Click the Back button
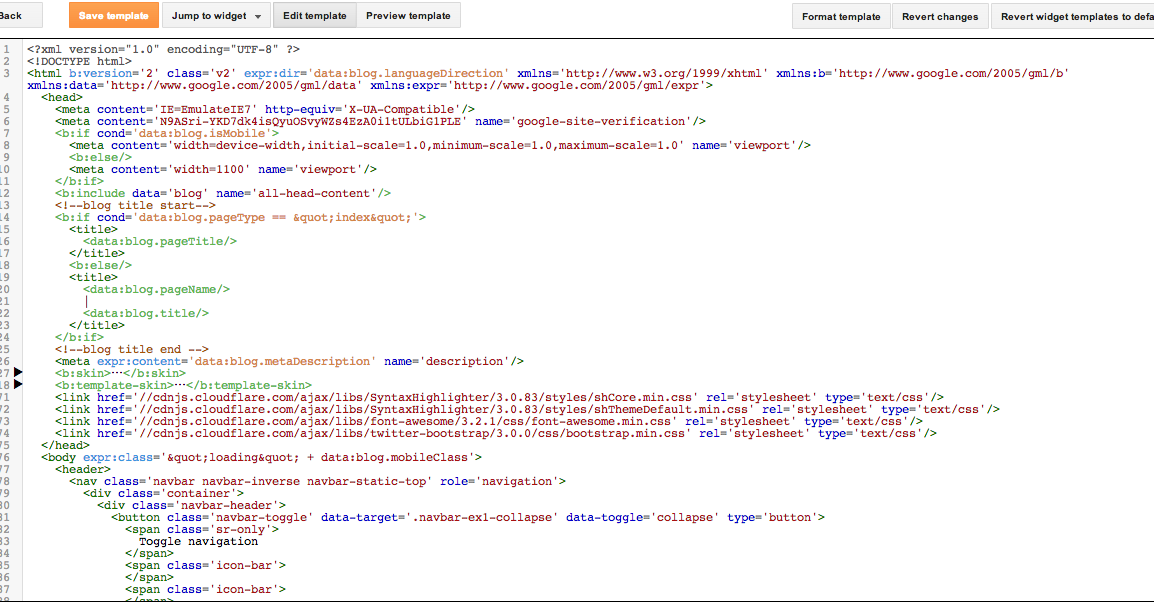The width and height of the screenshot is (1154, 606). tap(17, 15)
